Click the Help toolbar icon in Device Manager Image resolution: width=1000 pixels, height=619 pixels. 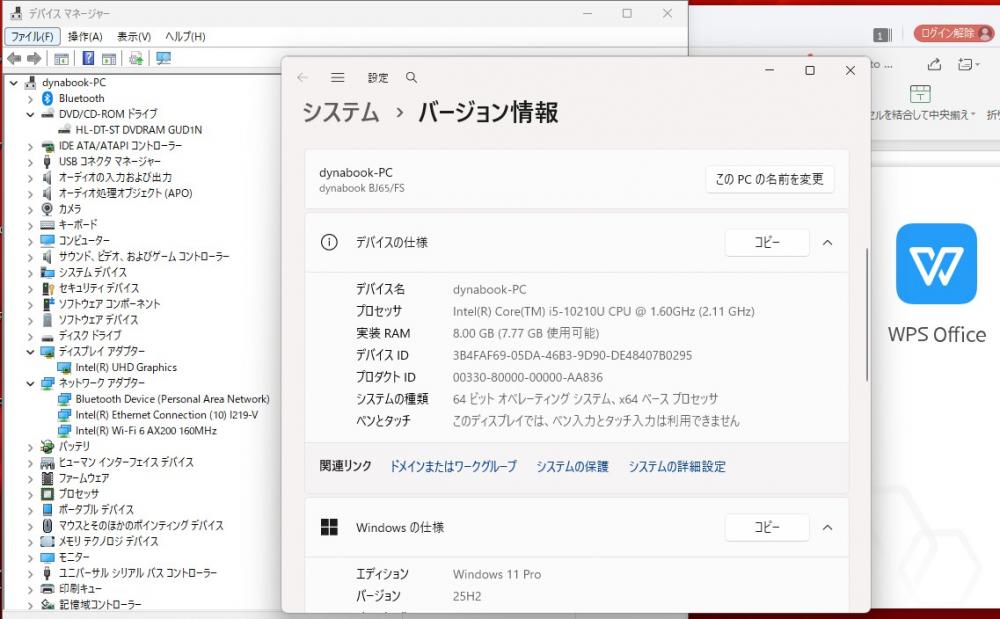point(88,59)
